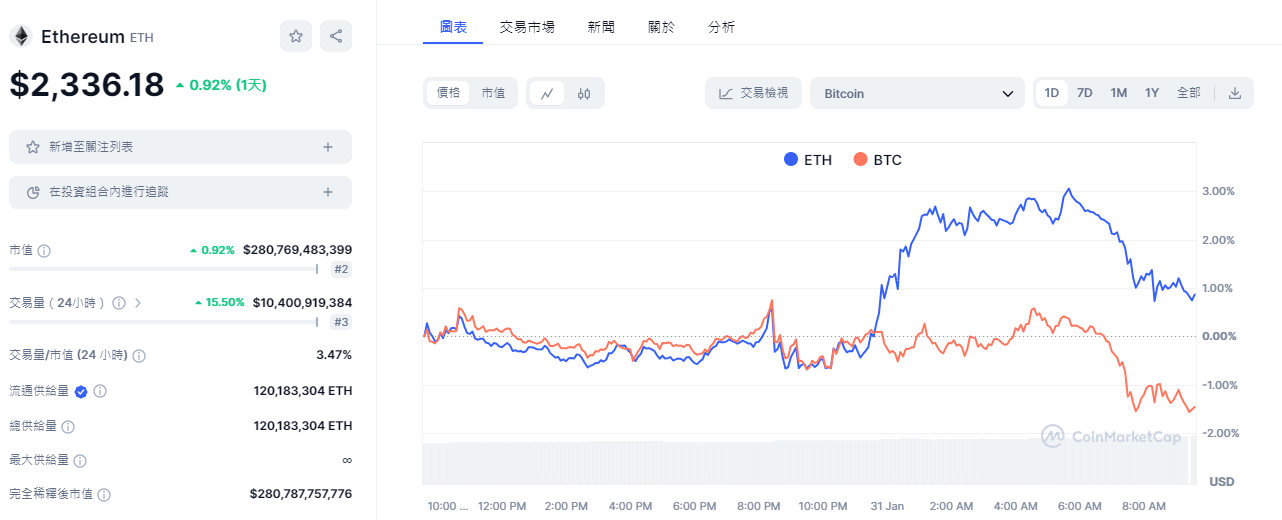This screenshot has height=520, width=1282.
Task: Click fully diluted value $280,787,757,776
Action: pos(300,494)
